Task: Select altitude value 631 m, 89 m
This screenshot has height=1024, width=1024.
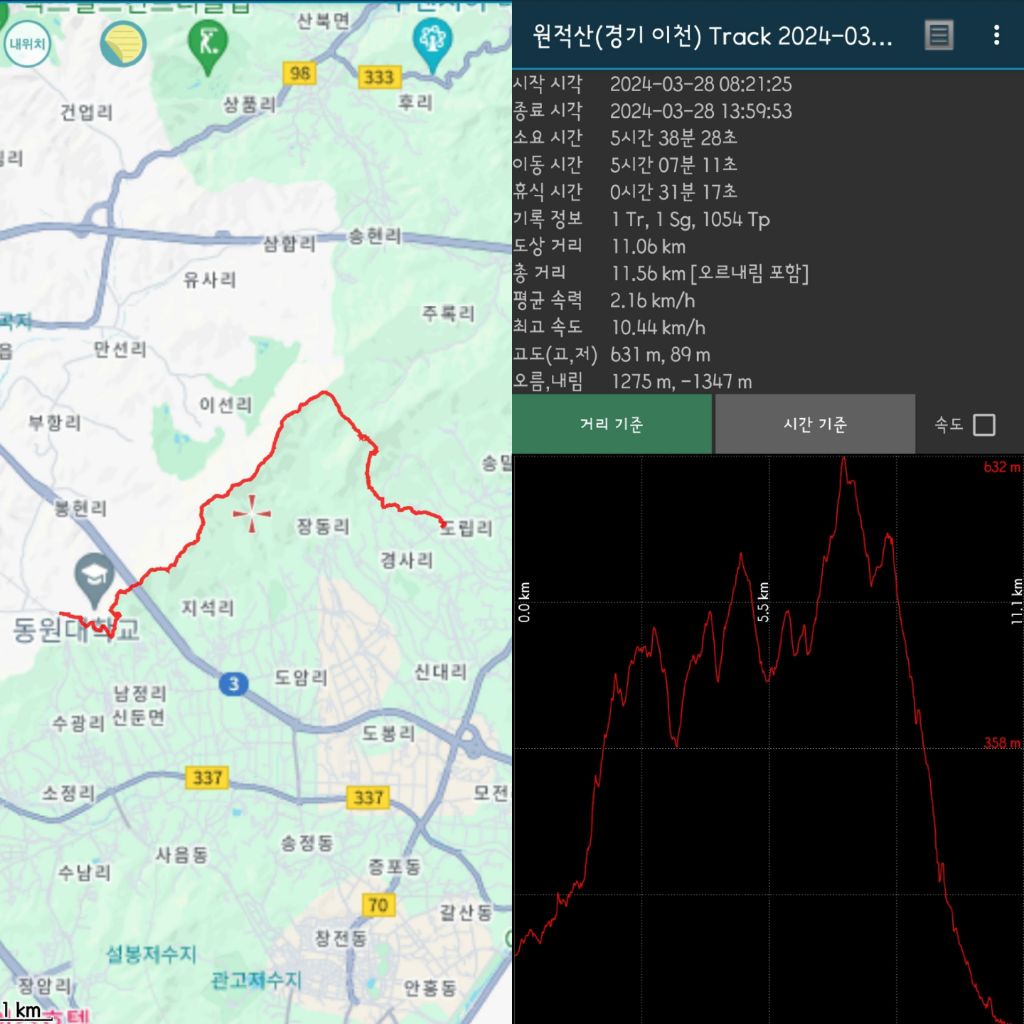Action: click(660, 355)
